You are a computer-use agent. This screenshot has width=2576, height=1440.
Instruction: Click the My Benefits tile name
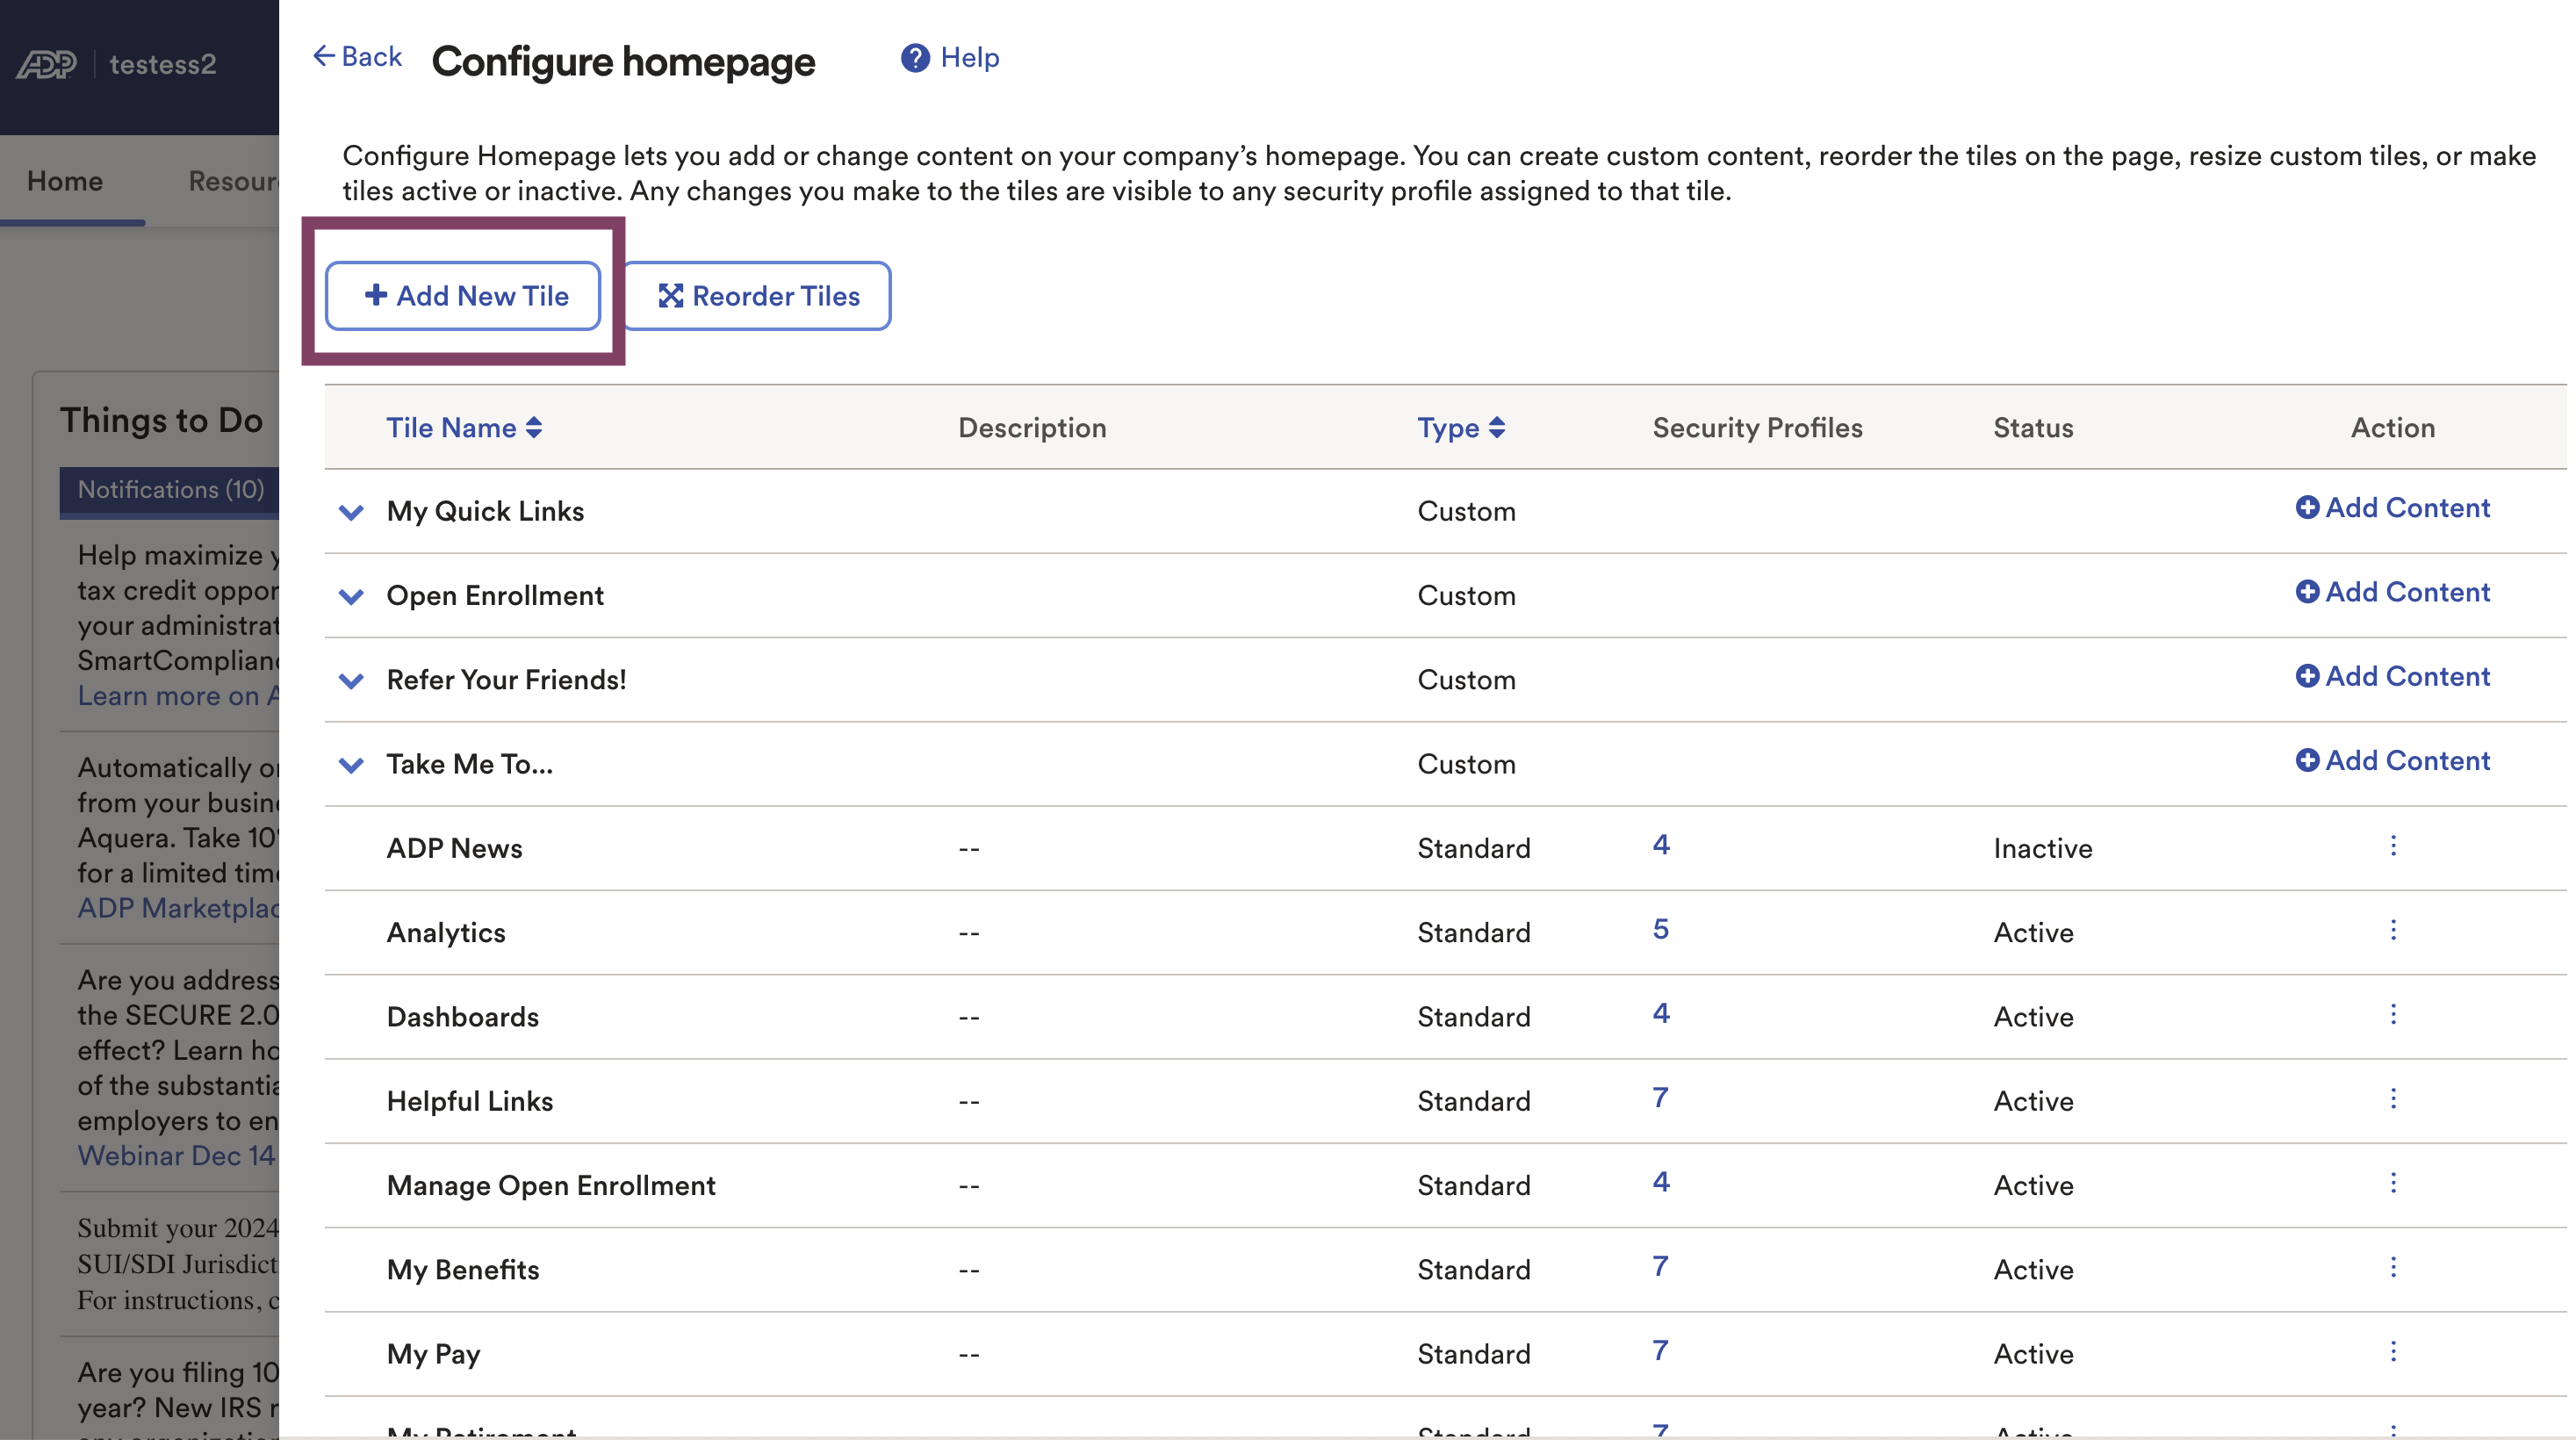(x=462, y=1270)
